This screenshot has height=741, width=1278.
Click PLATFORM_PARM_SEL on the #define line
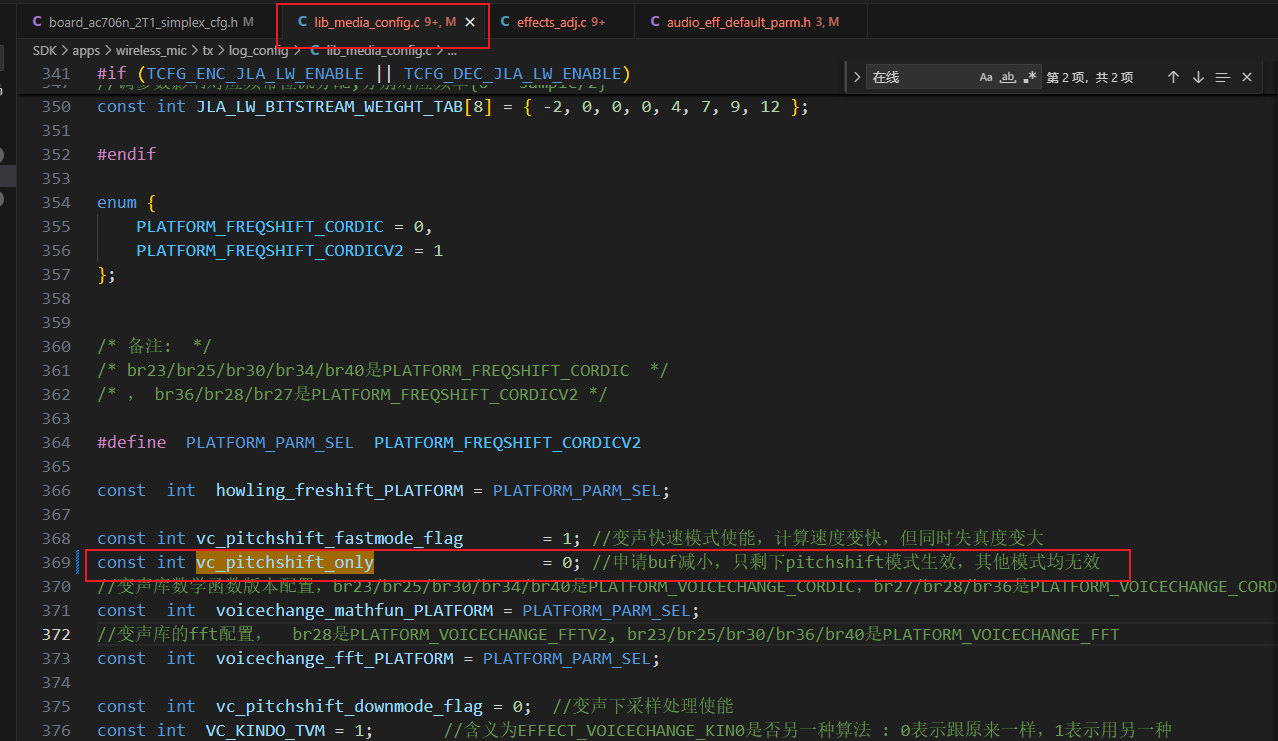tap(270, 443)
